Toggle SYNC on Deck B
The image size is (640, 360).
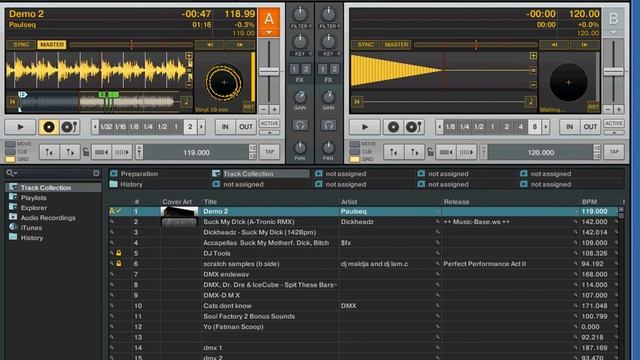365,44
